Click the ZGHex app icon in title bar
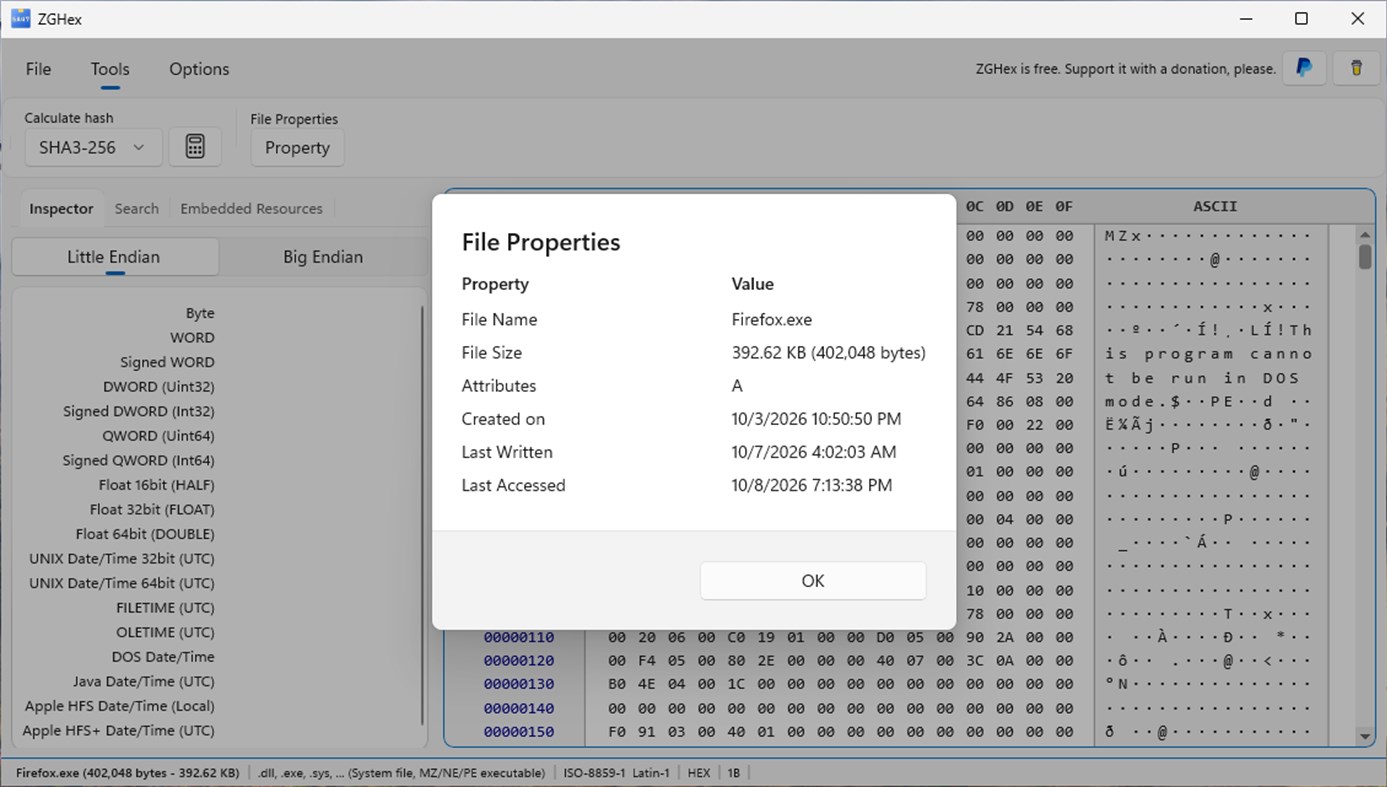Viewport: 1387px width, 787px height. click(20, 18)
